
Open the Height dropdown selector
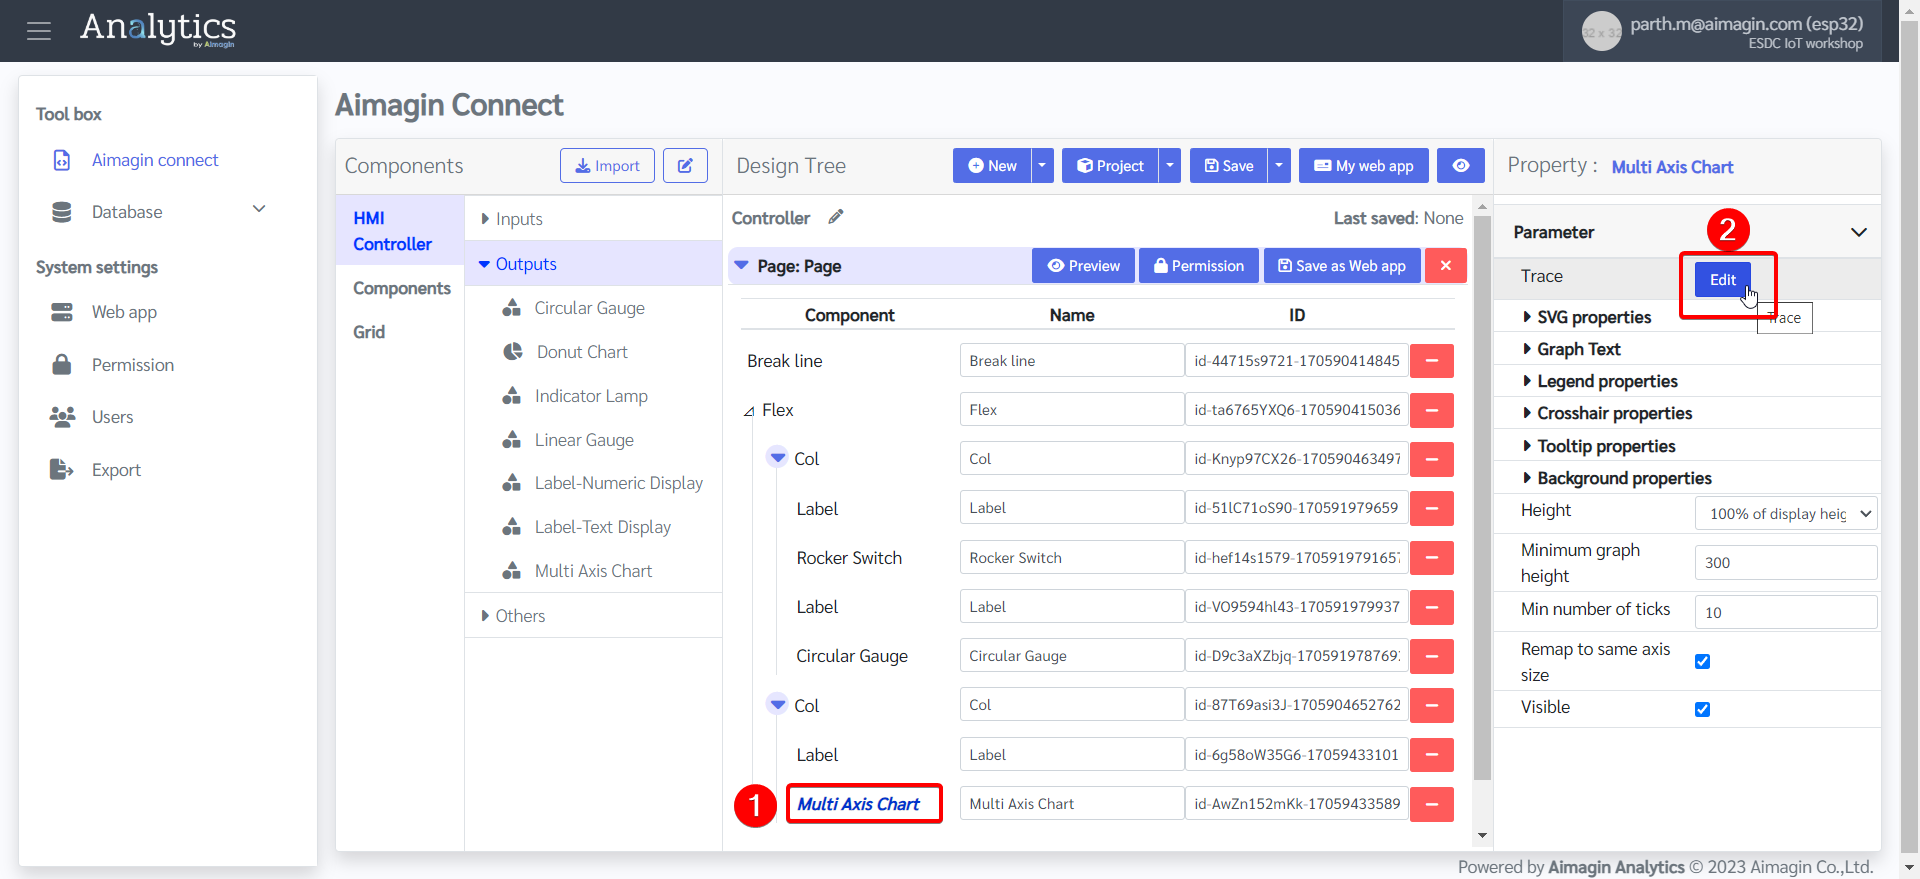(1786, 514)
